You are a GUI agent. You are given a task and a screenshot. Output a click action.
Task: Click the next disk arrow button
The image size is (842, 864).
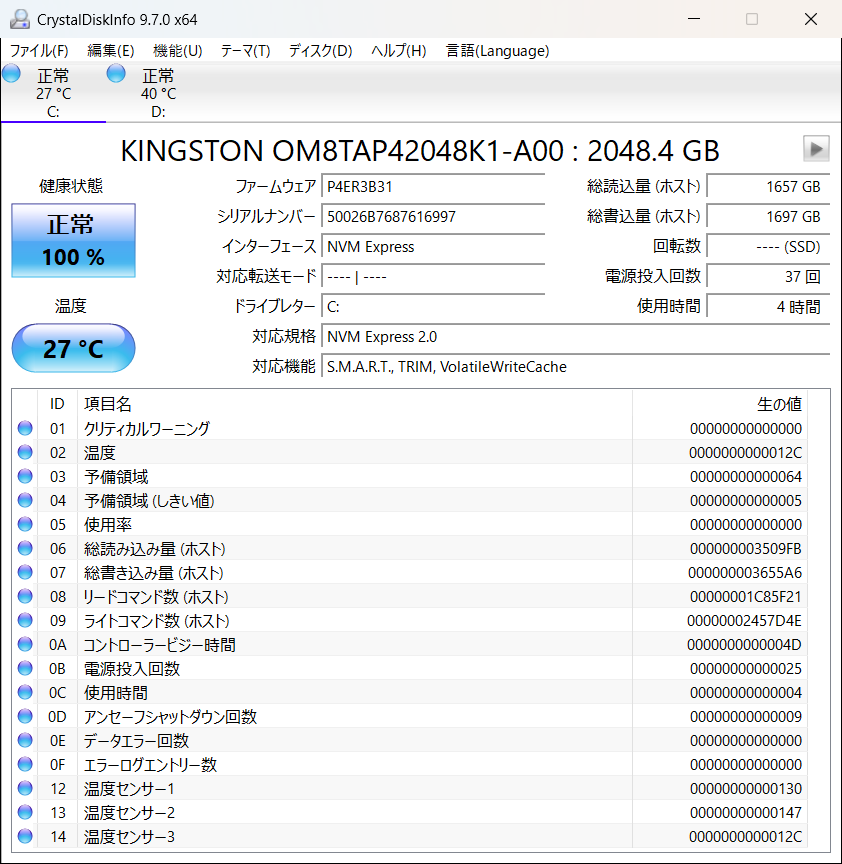(x=816, y=149)
